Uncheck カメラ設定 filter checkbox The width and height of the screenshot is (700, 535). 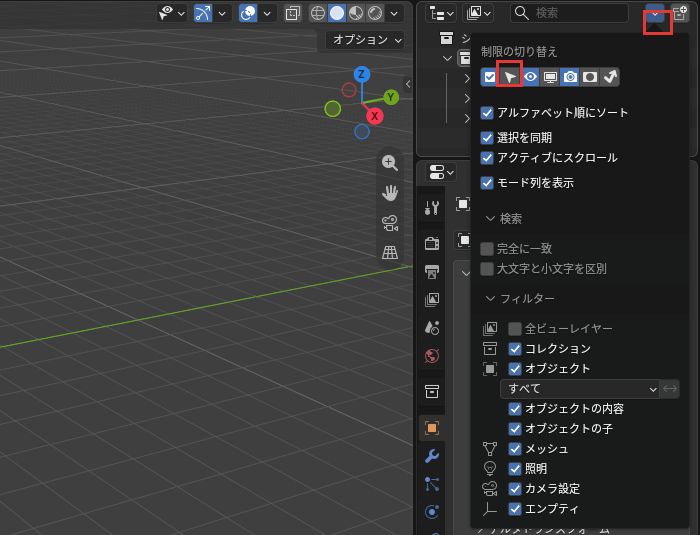(515, 489)
